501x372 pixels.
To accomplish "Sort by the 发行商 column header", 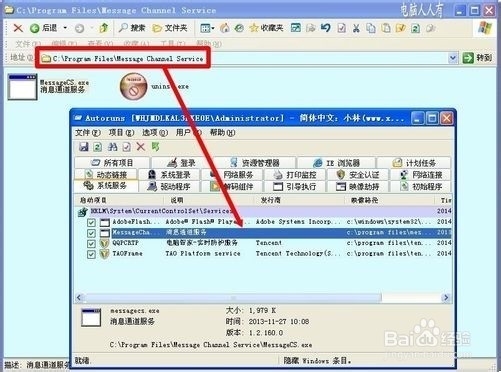I will 300,200.
